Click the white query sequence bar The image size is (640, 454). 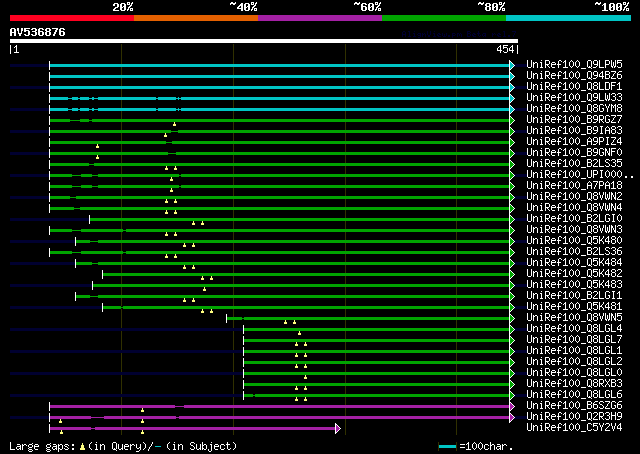pyautogui.click(x=264, y=41)
